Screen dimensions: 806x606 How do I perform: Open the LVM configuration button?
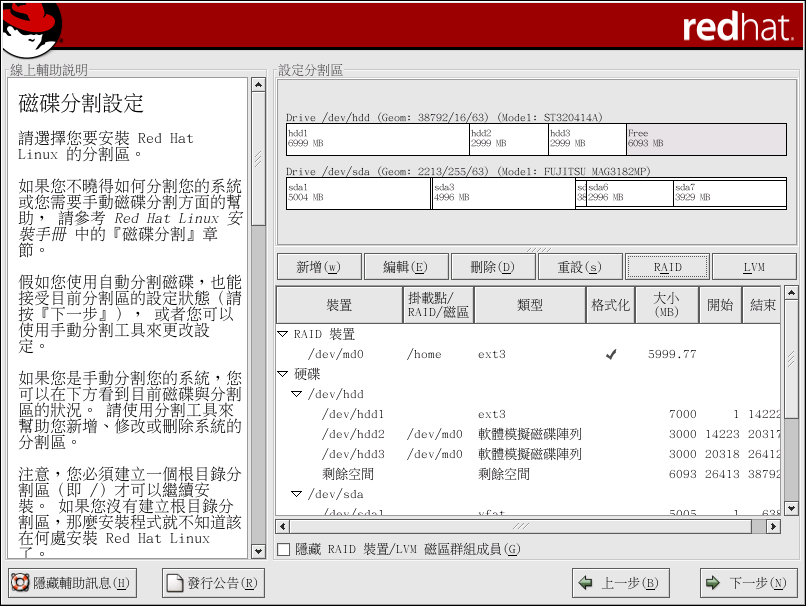[x=754, y=267]
